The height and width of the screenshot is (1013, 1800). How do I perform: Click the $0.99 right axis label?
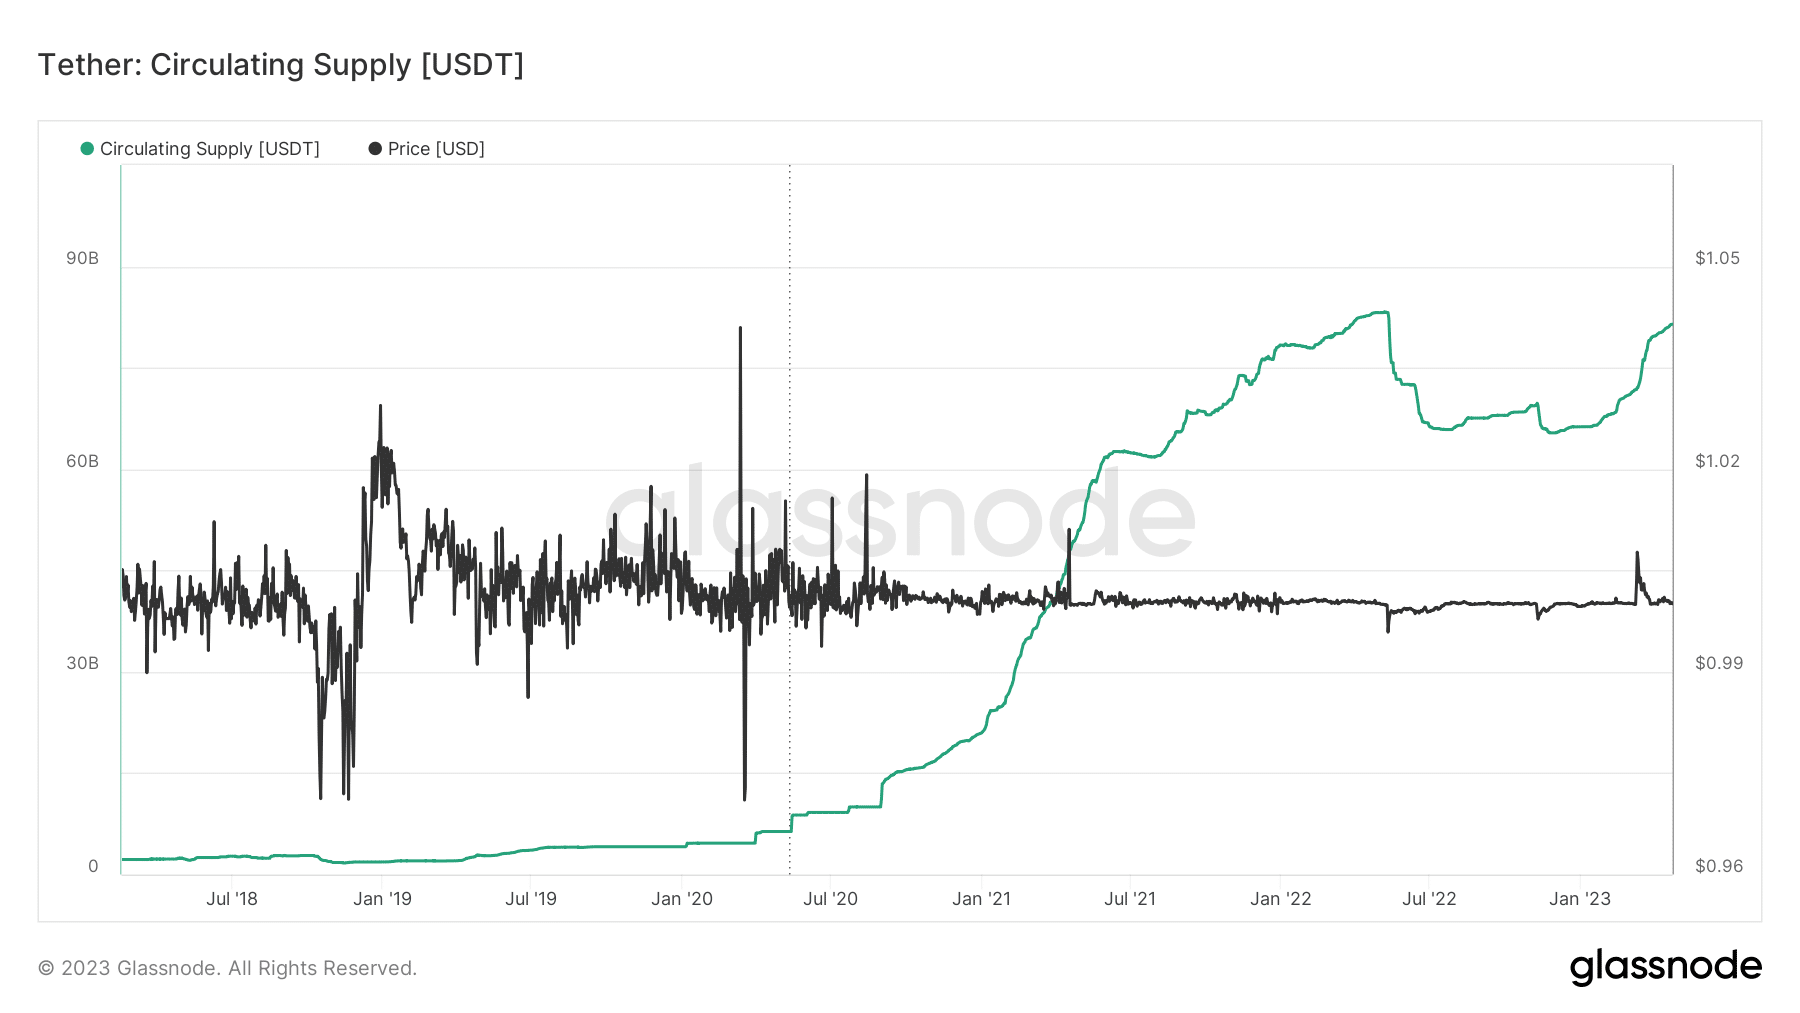pyautogui.click(x=1718, y=663)
